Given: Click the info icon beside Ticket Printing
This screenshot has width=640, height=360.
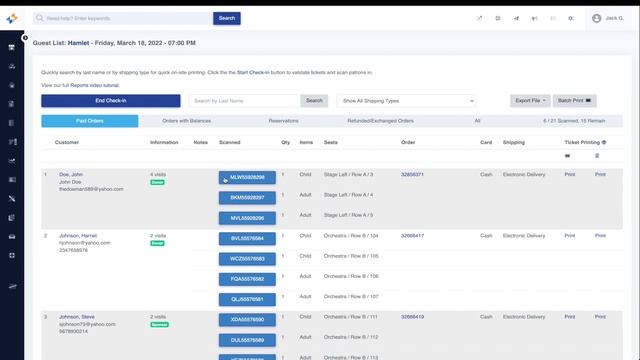Looking at the screenshot, I should (604, 142).
